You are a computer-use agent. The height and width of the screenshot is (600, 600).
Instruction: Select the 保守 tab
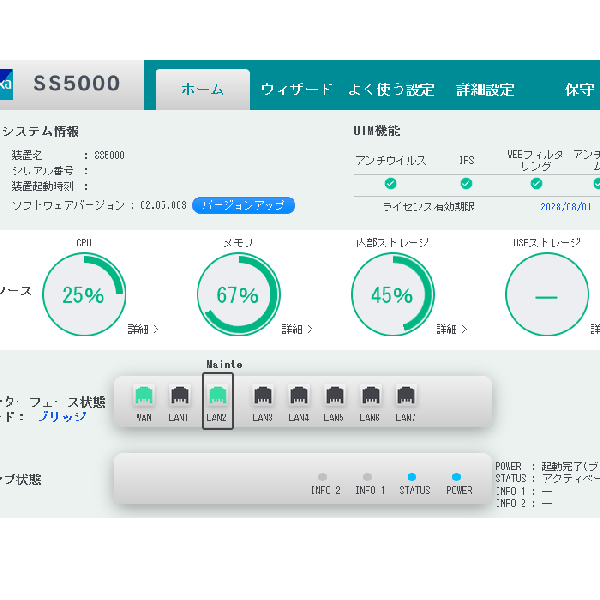click(x=579, y=90)
